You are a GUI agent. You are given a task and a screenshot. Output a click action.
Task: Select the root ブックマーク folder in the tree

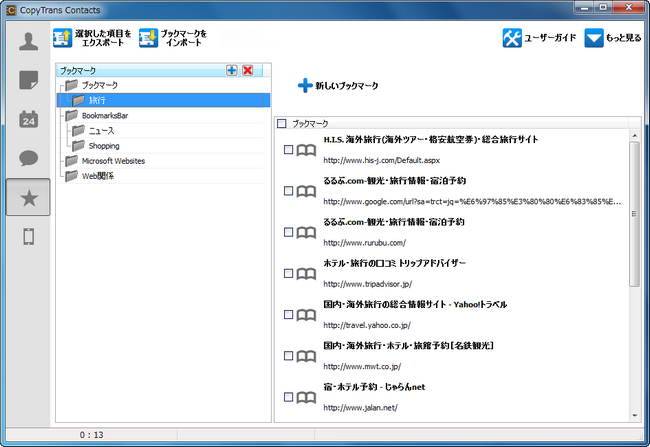coord(99,85)
